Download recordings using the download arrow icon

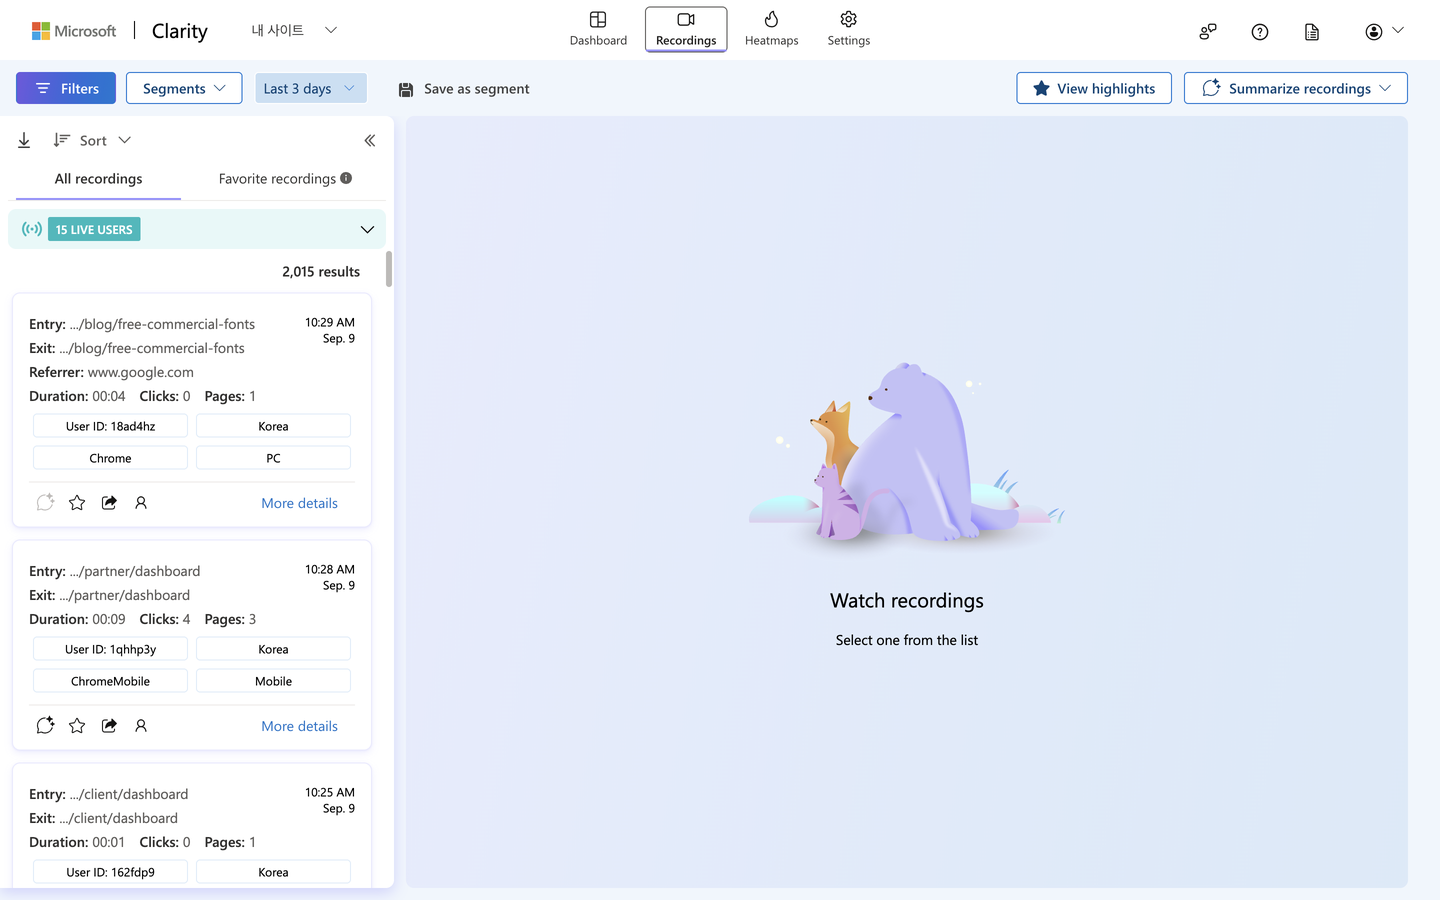click(x=24, y=141)
